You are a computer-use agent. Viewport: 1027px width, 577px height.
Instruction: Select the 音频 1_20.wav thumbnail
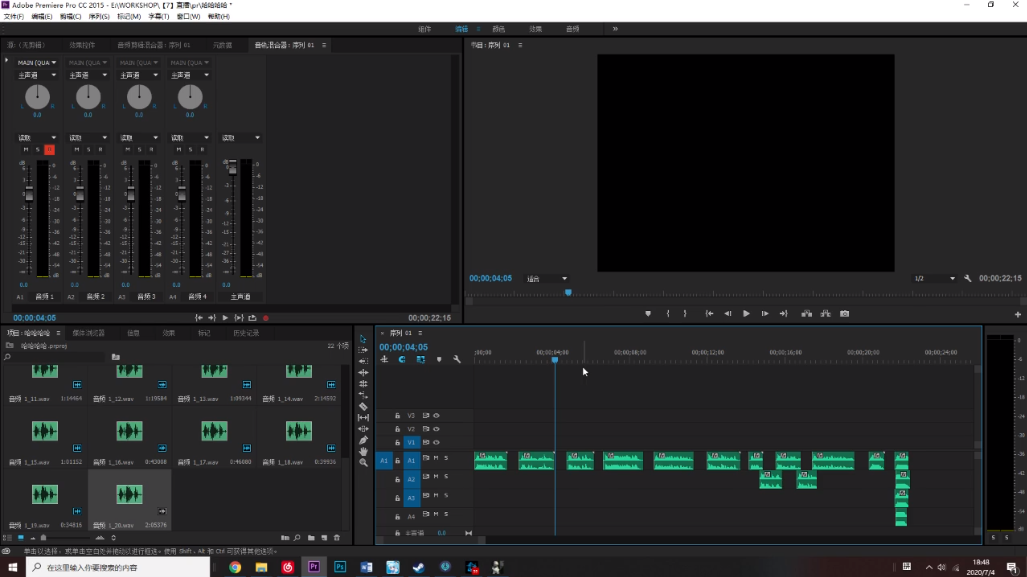(129, 494)
